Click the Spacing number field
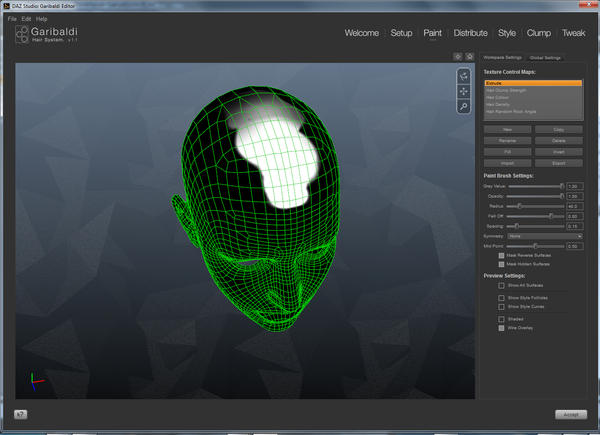 tap(575, 226)
